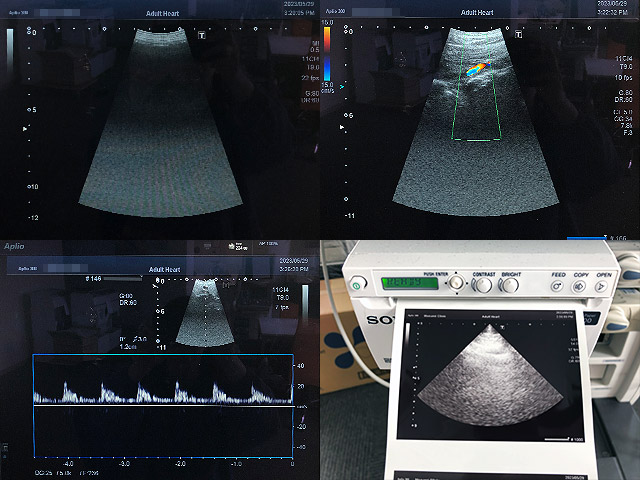Select the CONTRAST knob on the printer

click(484, 285)
